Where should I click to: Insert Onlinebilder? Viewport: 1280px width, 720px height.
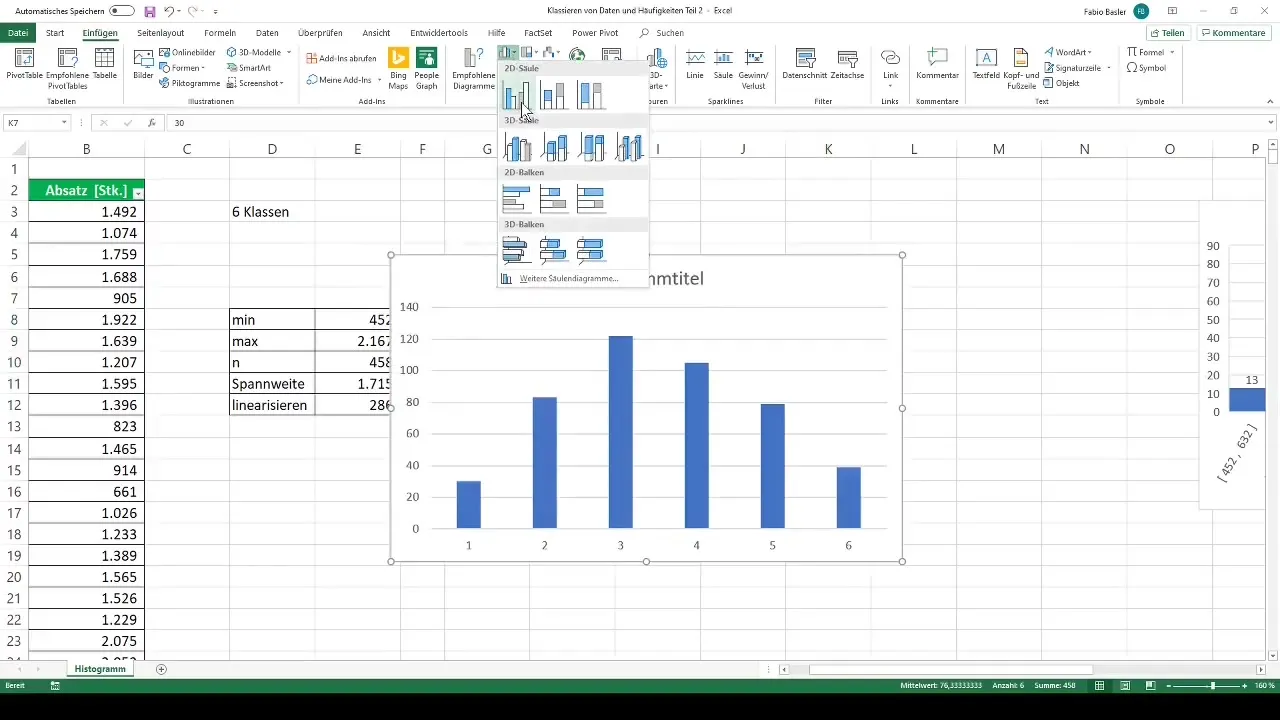tap(187, 52)
